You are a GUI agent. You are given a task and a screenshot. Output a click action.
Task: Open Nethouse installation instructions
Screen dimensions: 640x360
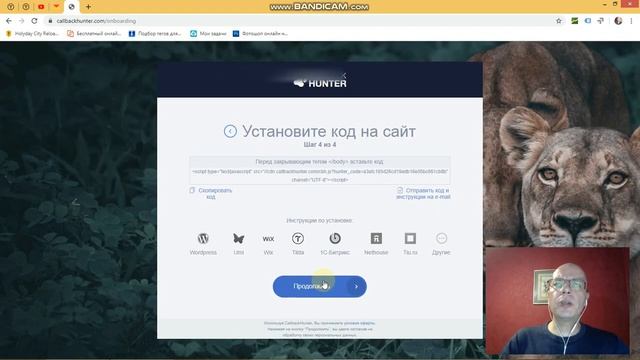[x=376, y=244]
